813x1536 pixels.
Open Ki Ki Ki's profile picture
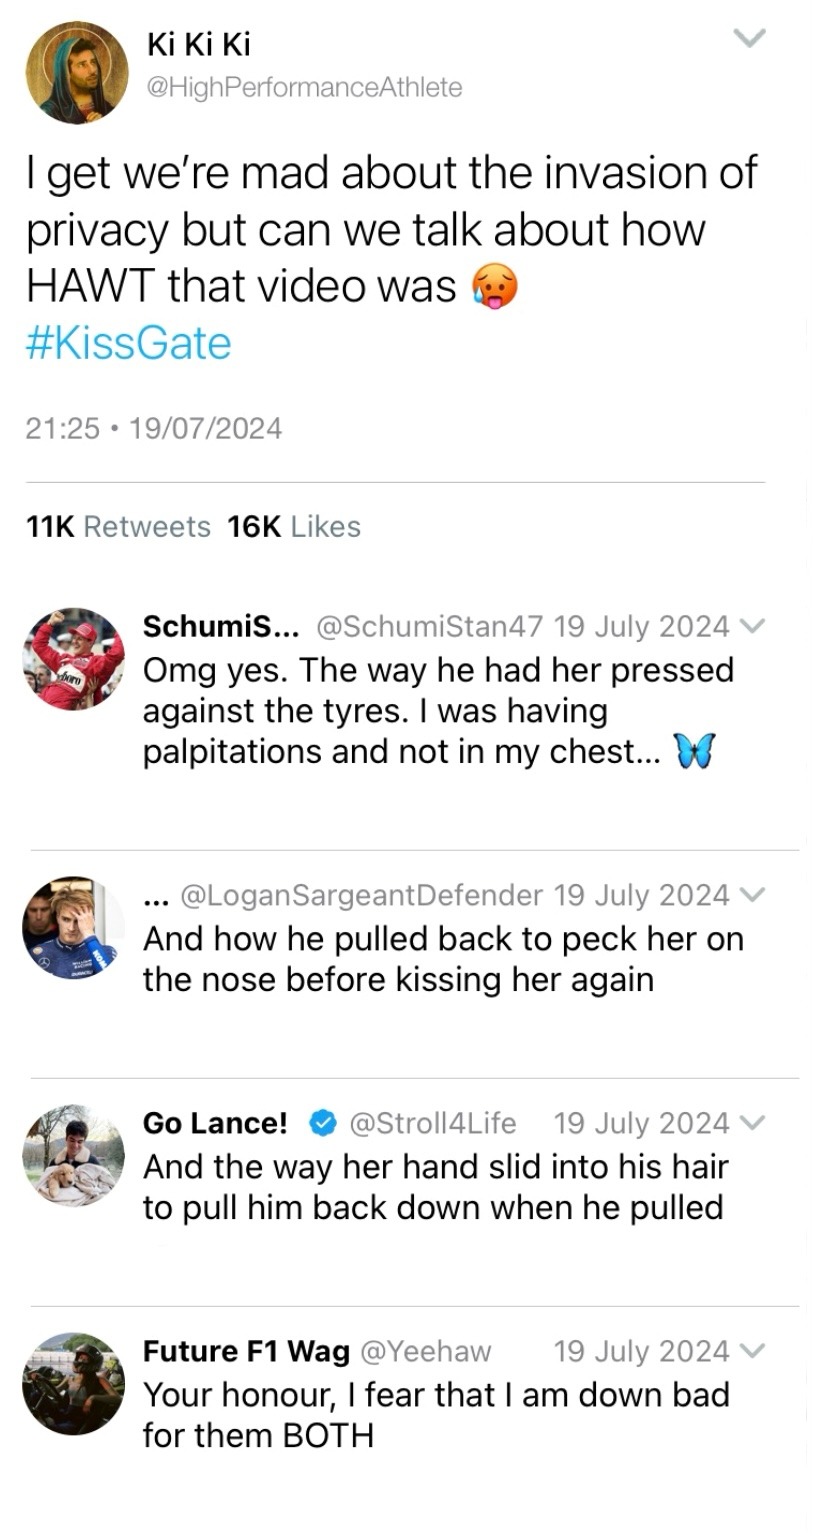(x=77, y=72)
